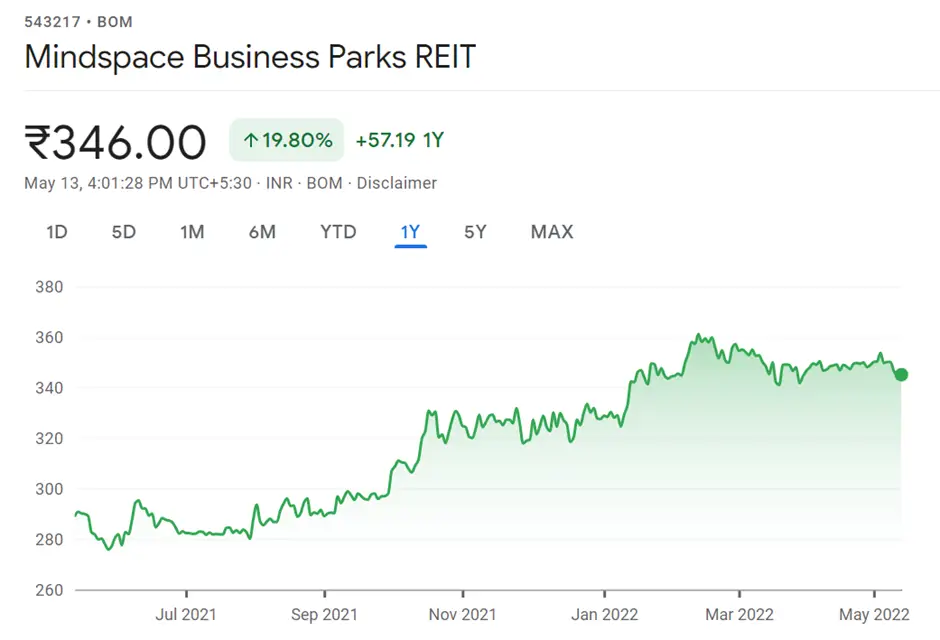Click the Jul 2021 x-axis label
Screen dimensions: 940x640
pyautogui.click(x=186, y=614)
